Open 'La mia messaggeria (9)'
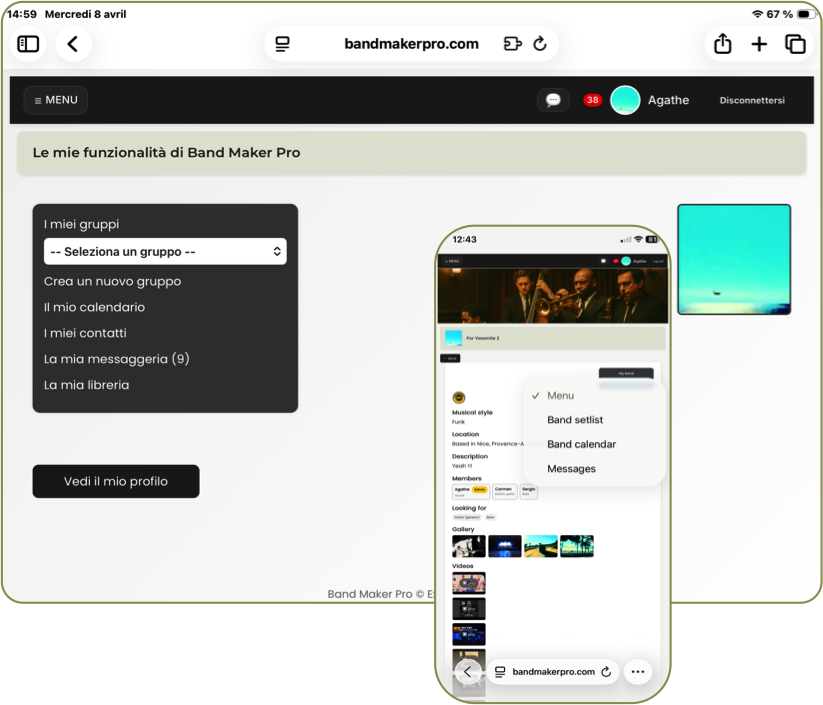This screenshot has height=705, width=823. coord(117,359)
